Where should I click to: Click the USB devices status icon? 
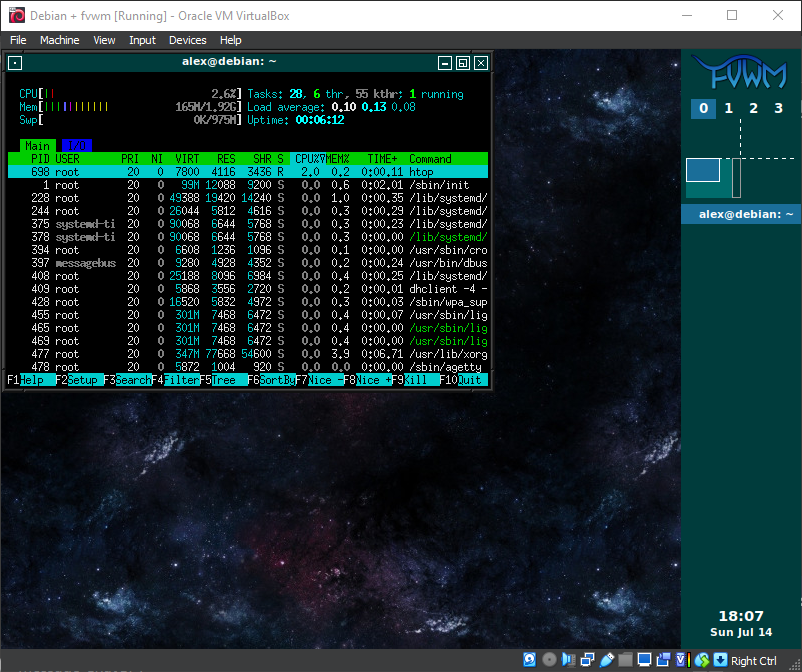pos(606,660)
